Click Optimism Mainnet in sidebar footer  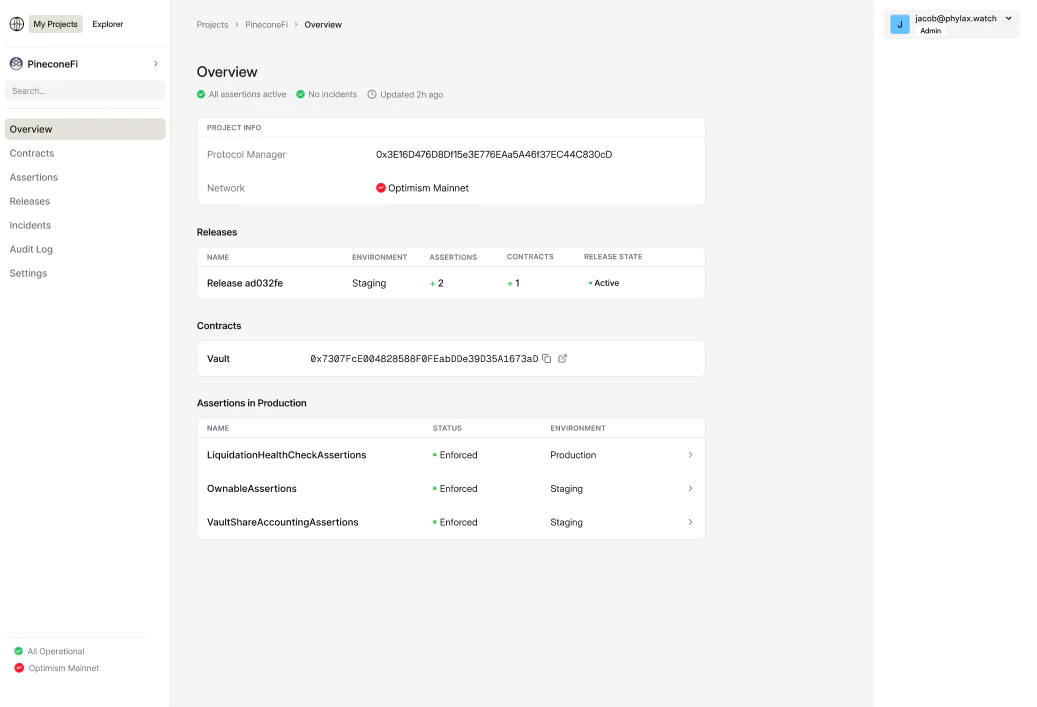(63, 668)
